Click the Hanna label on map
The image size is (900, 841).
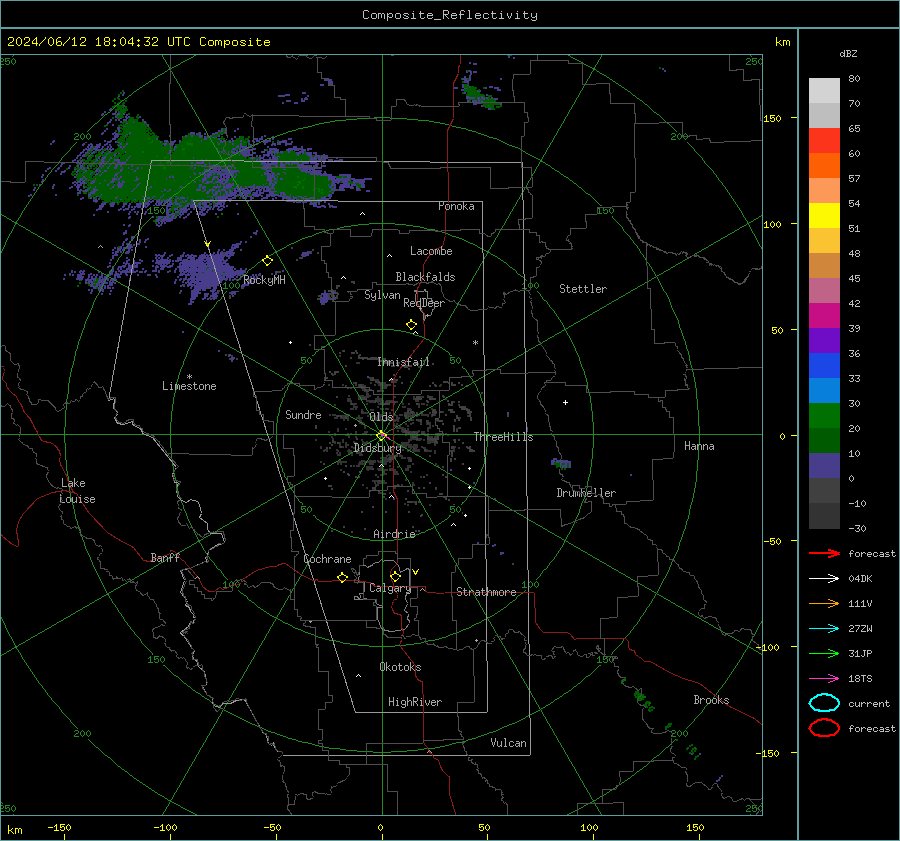[x=699, y=446]
